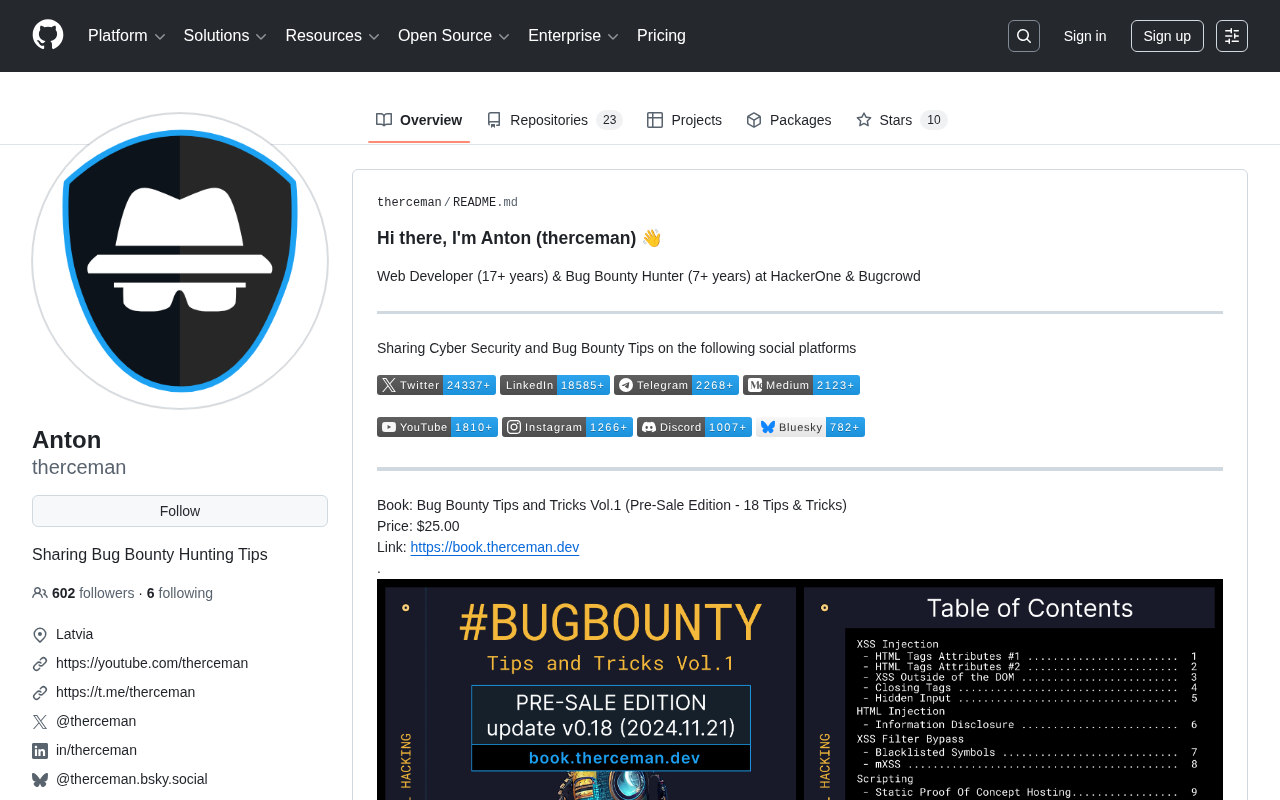The image size is (1280, 800).
Task: Expand the Platform menu
Action: click(127, 36)
